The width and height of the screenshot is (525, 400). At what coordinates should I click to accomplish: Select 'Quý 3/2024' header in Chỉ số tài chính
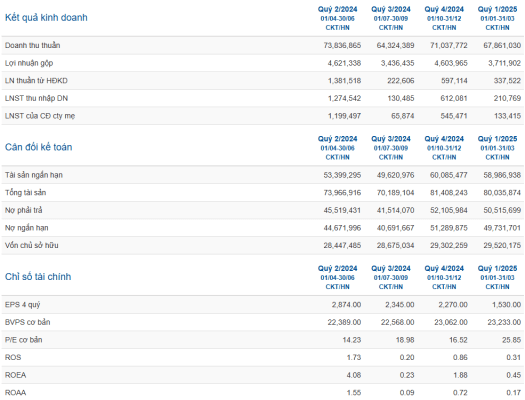click(391, 268)
